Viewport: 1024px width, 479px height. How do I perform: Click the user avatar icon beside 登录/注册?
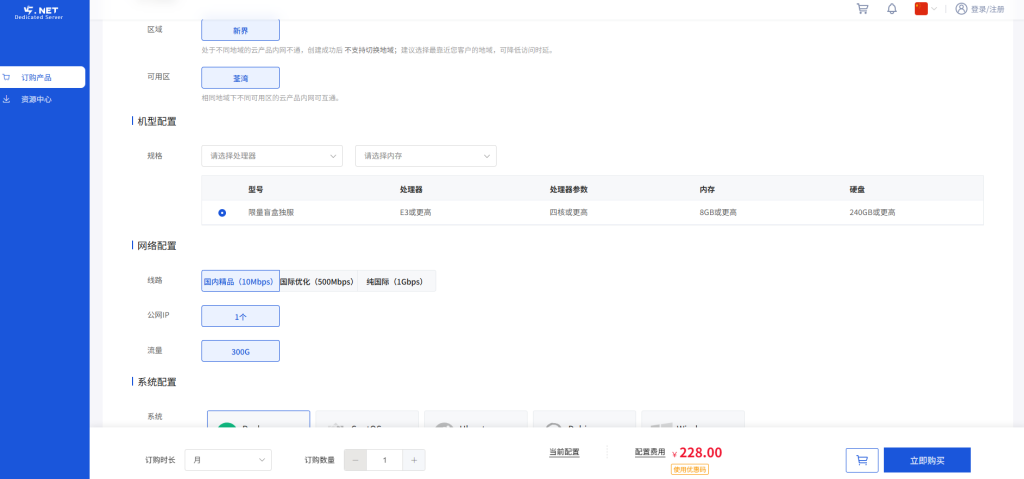point(961,9)
